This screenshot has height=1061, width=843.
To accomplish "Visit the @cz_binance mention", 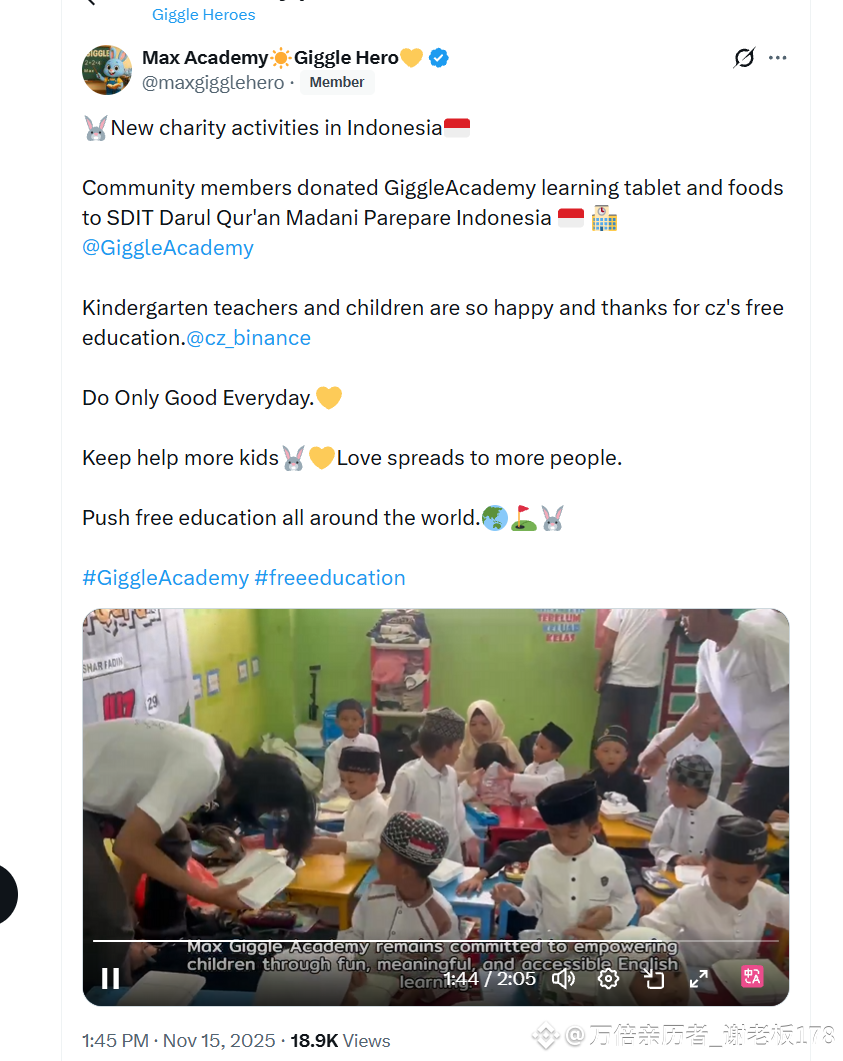I will 248,338.
